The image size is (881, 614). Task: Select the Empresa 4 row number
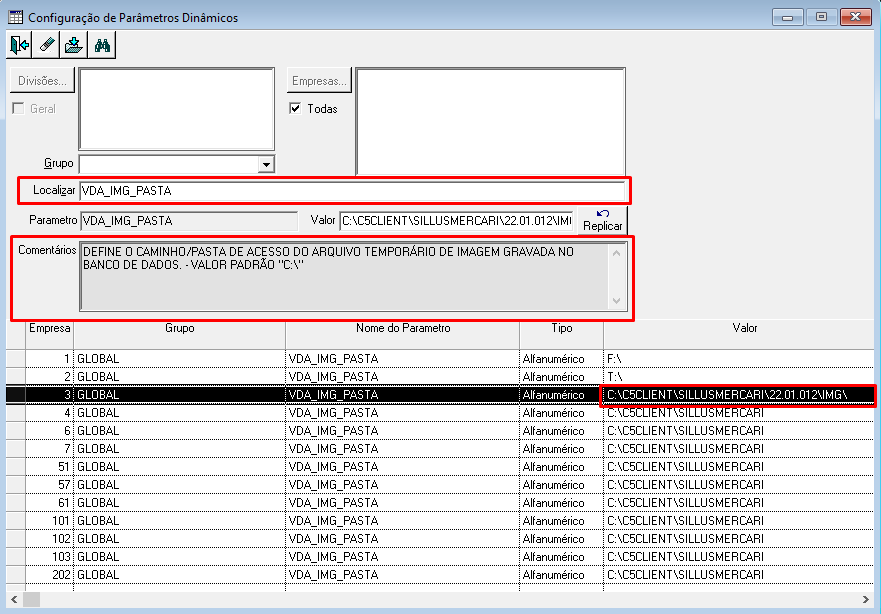49,413
